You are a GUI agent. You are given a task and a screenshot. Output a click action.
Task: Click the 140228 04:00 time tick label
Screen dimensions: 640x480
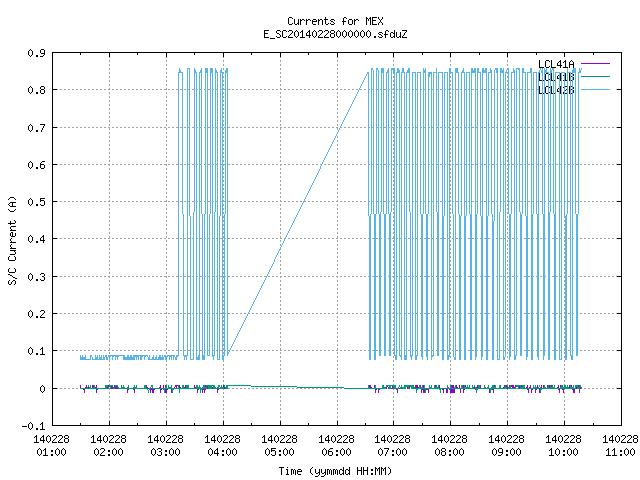(x=222, y=446)
